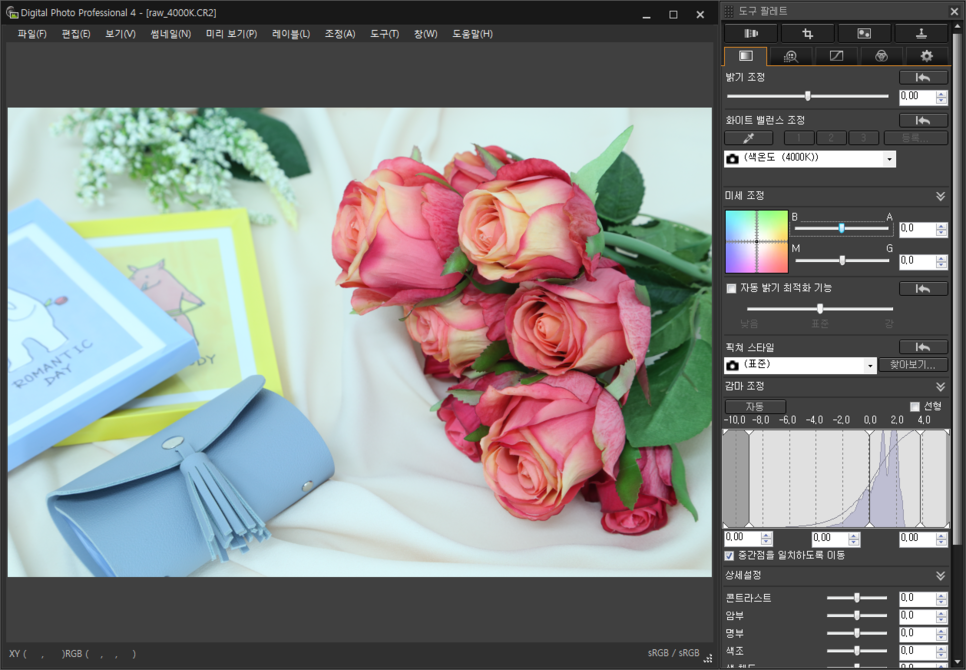Click the B-A blue amber slider
This screenshot has height=670, width=966.
point(842,228)
